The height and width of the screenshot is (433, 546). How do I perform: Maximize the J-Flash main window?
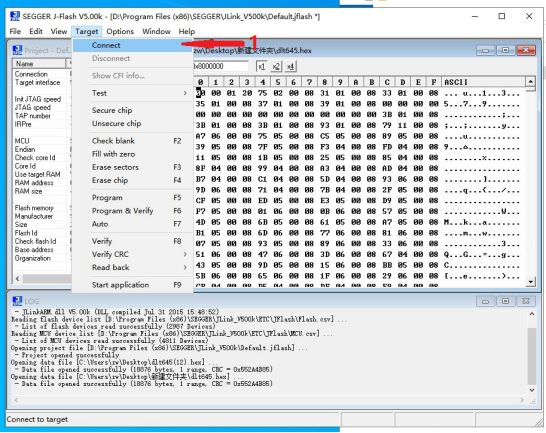502,16
